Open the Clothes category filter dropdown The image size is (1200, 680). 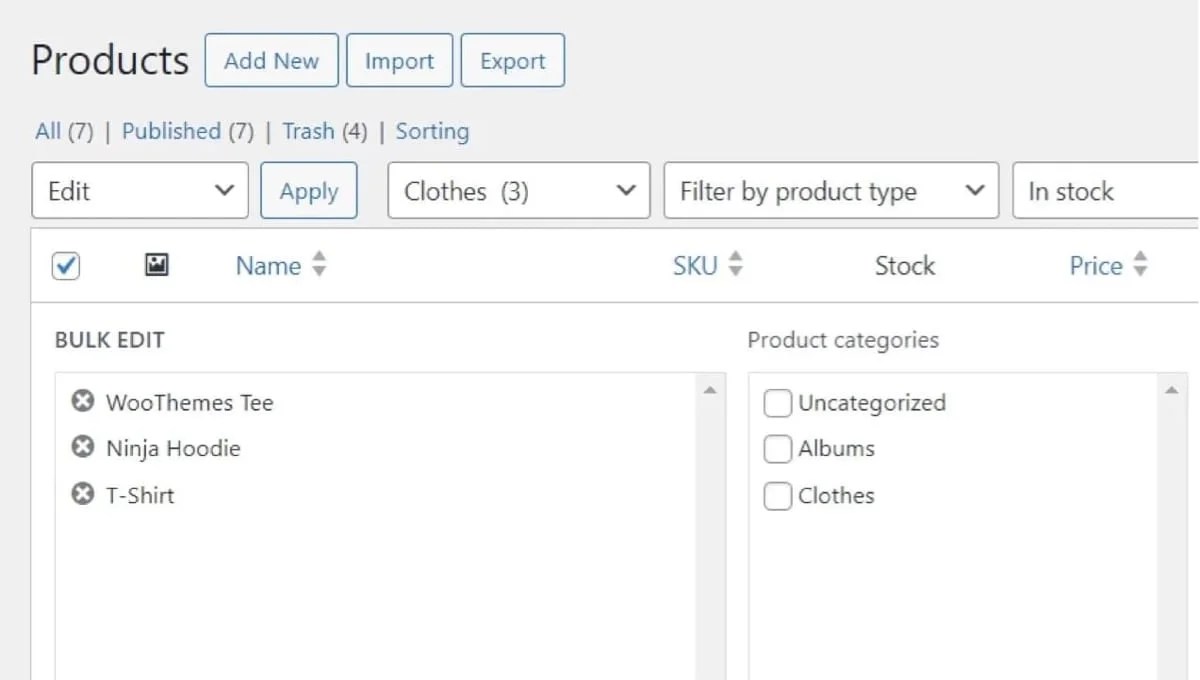point(517,190)
